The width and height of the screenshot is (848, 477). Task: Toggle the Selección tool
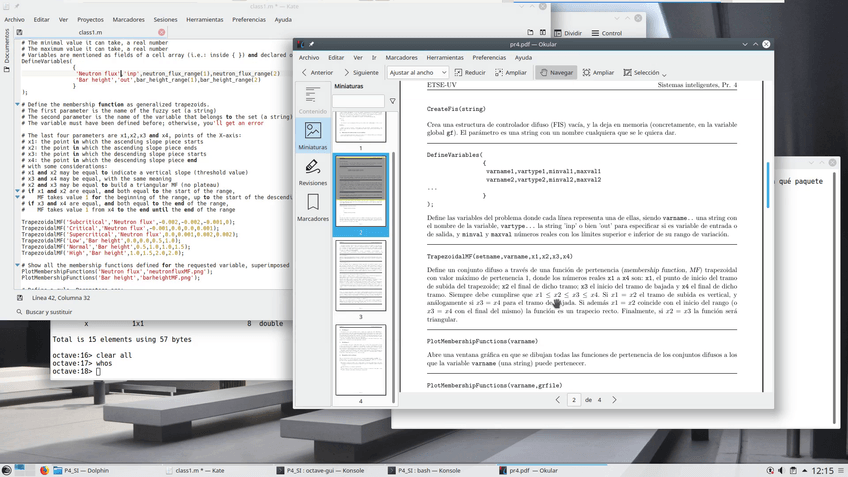point(641,72)
